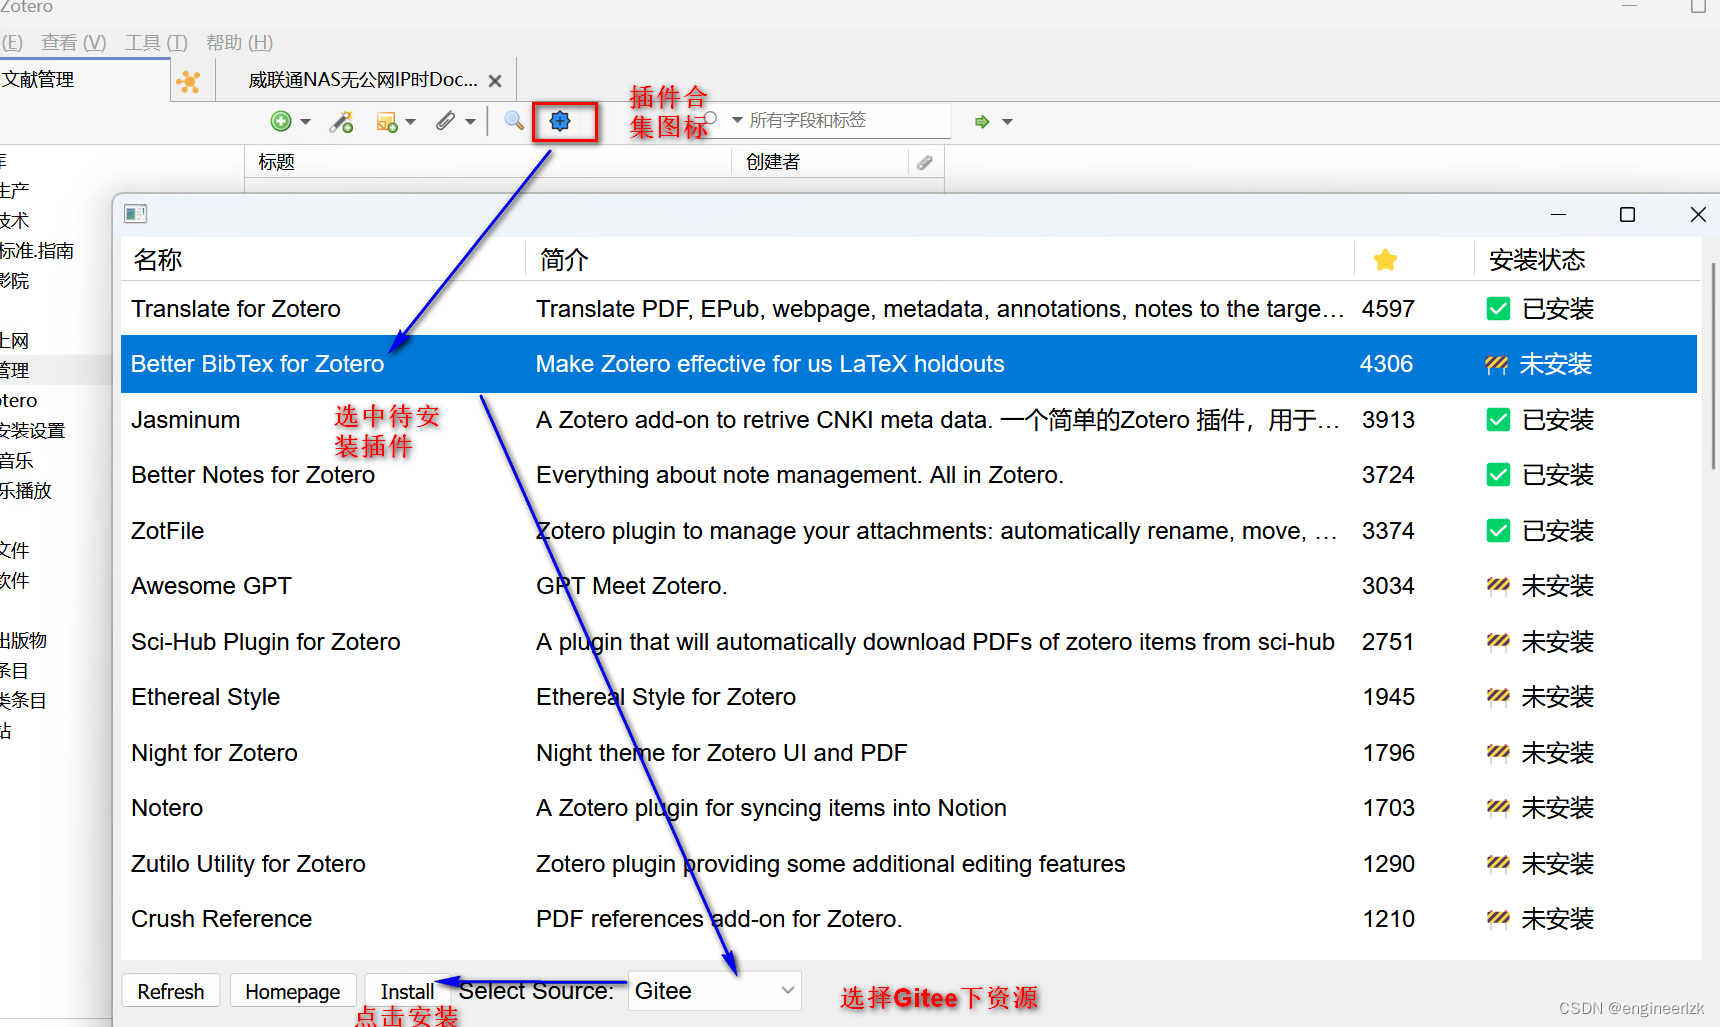Viewport: 1720px width, 1027px height.
Task: Click the green New Item plus icon
Action: tap(281, 121)
